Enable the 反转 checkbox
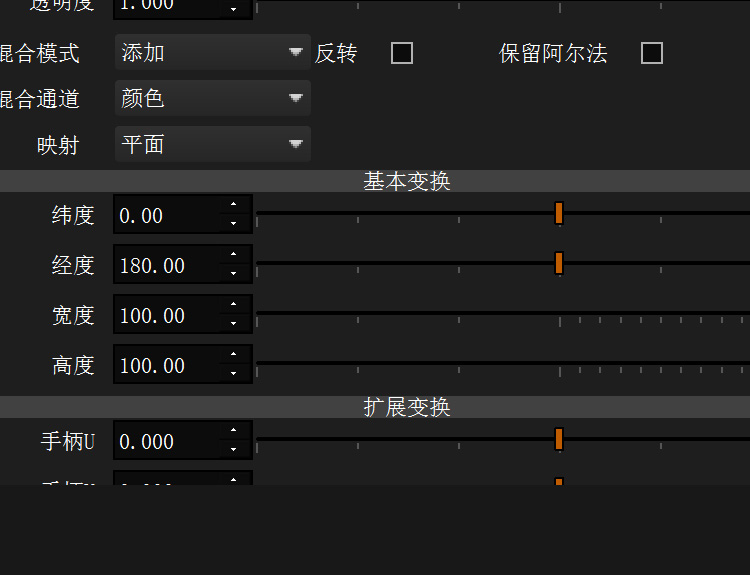Screen dimensions: 750x575 pos(402,53)
